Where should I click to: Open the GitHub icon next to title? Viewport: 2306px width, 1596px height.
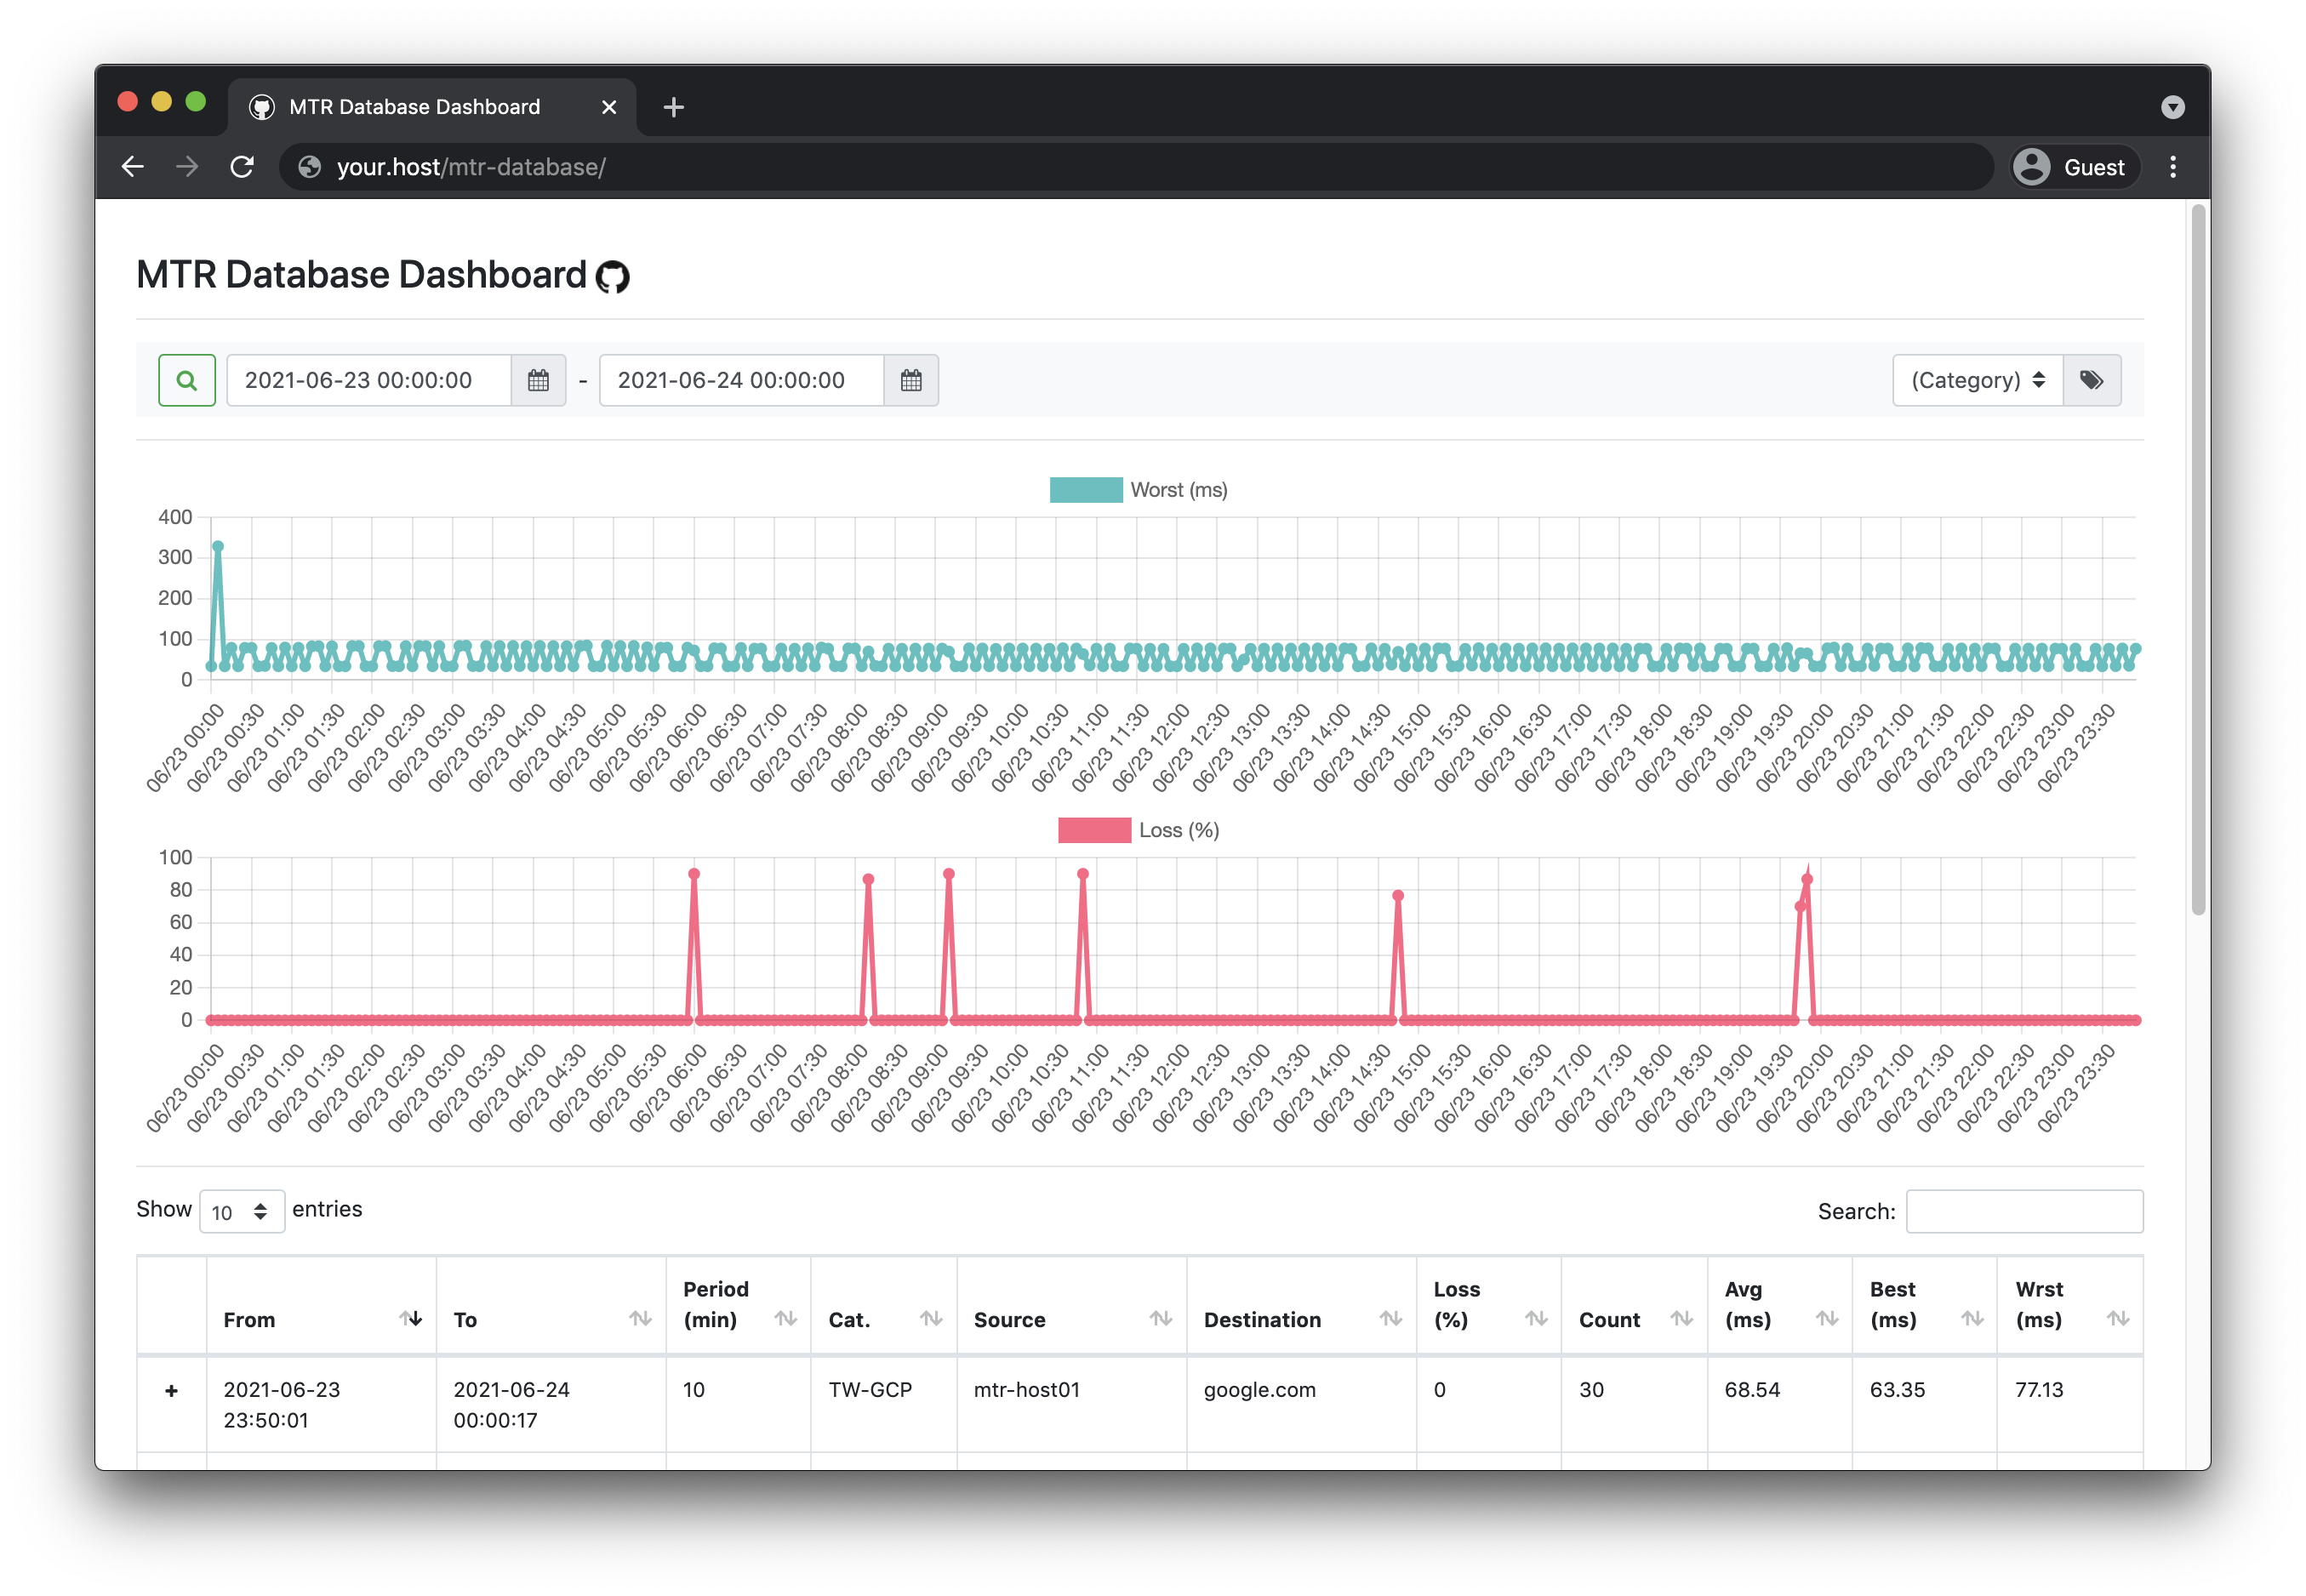click(x=613, y=277)
